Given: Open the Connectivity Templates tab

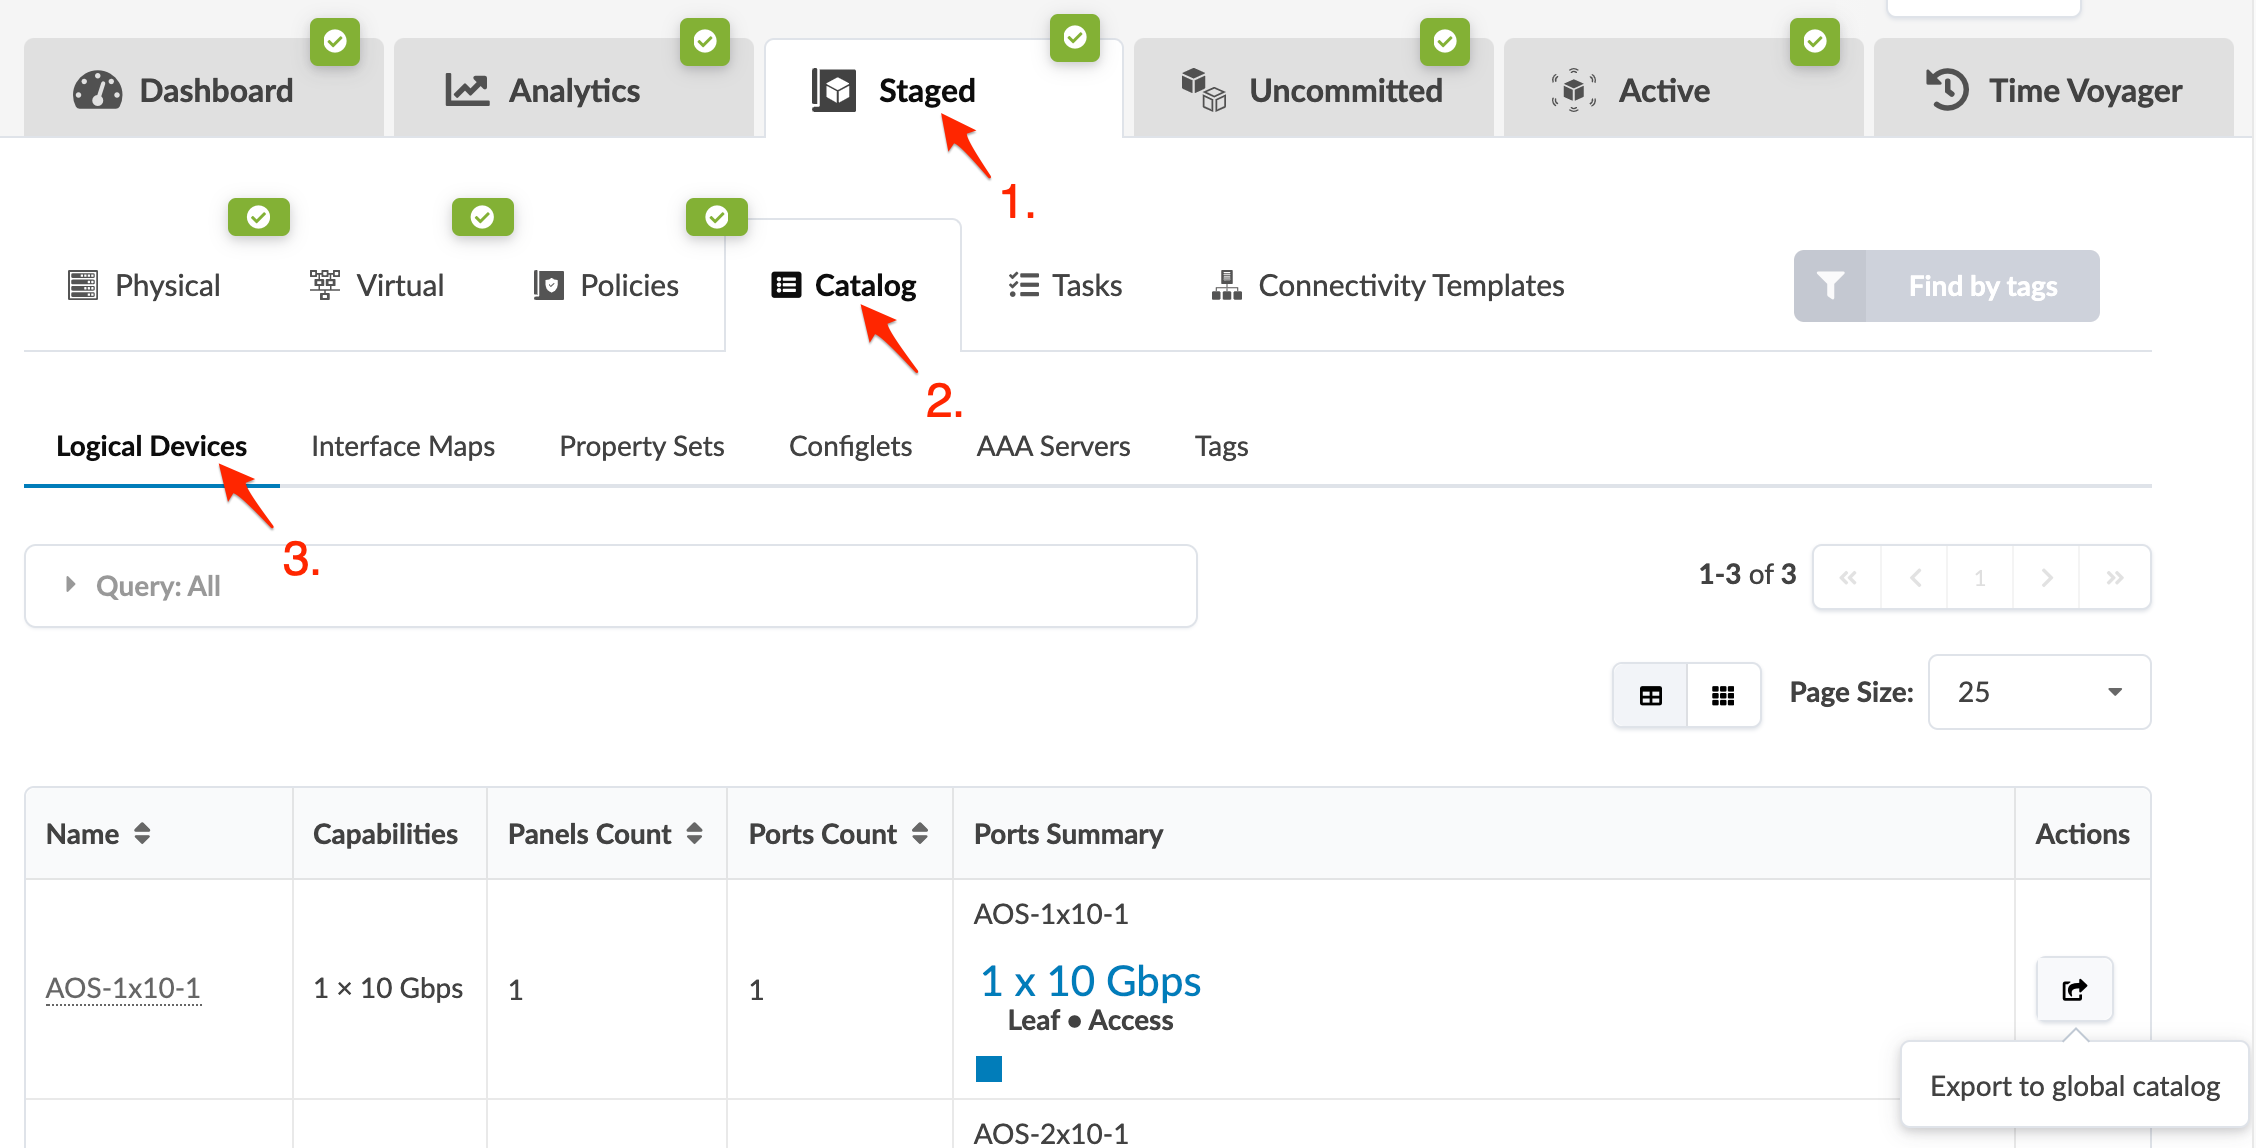Looking at the screenshot, I should pyautogui.click(x=1387, y=286).
